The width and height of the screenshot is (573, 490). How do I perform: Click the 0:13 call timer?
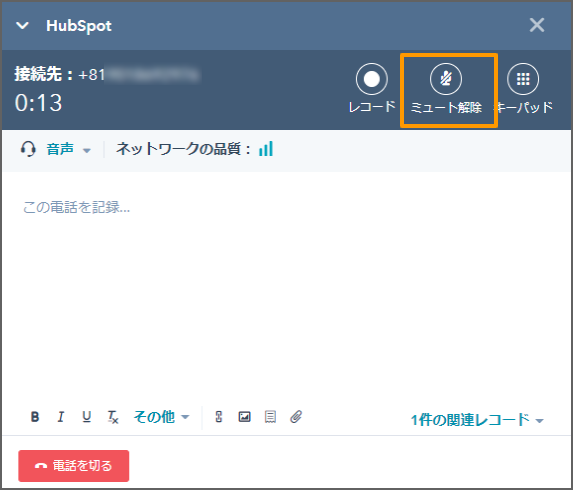38,103
